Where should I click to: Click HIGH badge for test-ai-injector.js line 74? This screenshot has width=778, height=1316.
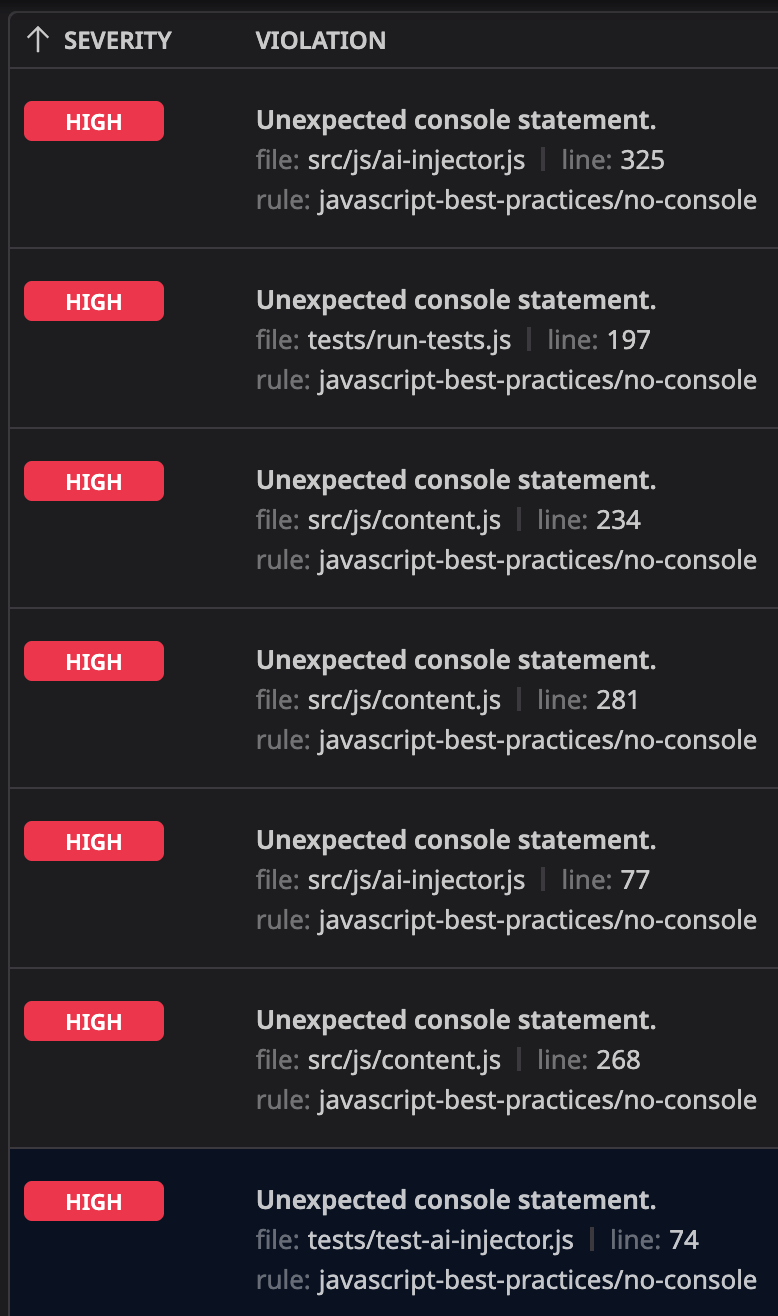pos(94,1201)
